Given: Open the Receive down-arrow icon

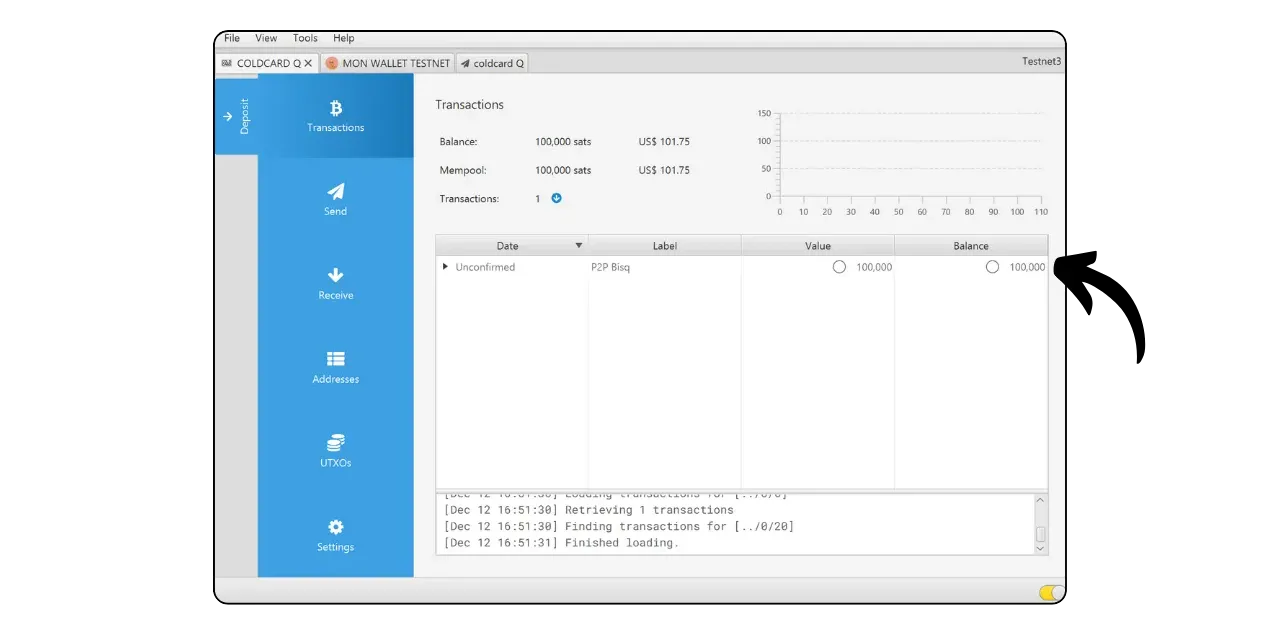Looking at the screenshot, I should click(336, 275).
